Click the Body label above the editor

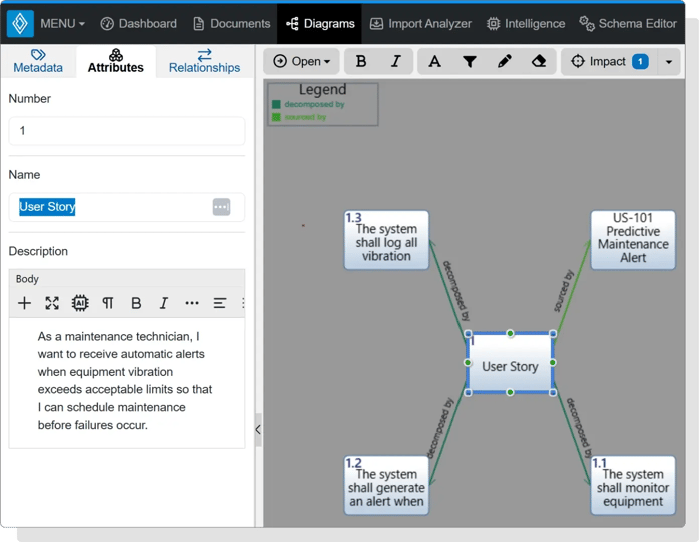click(x=27, y=279)
